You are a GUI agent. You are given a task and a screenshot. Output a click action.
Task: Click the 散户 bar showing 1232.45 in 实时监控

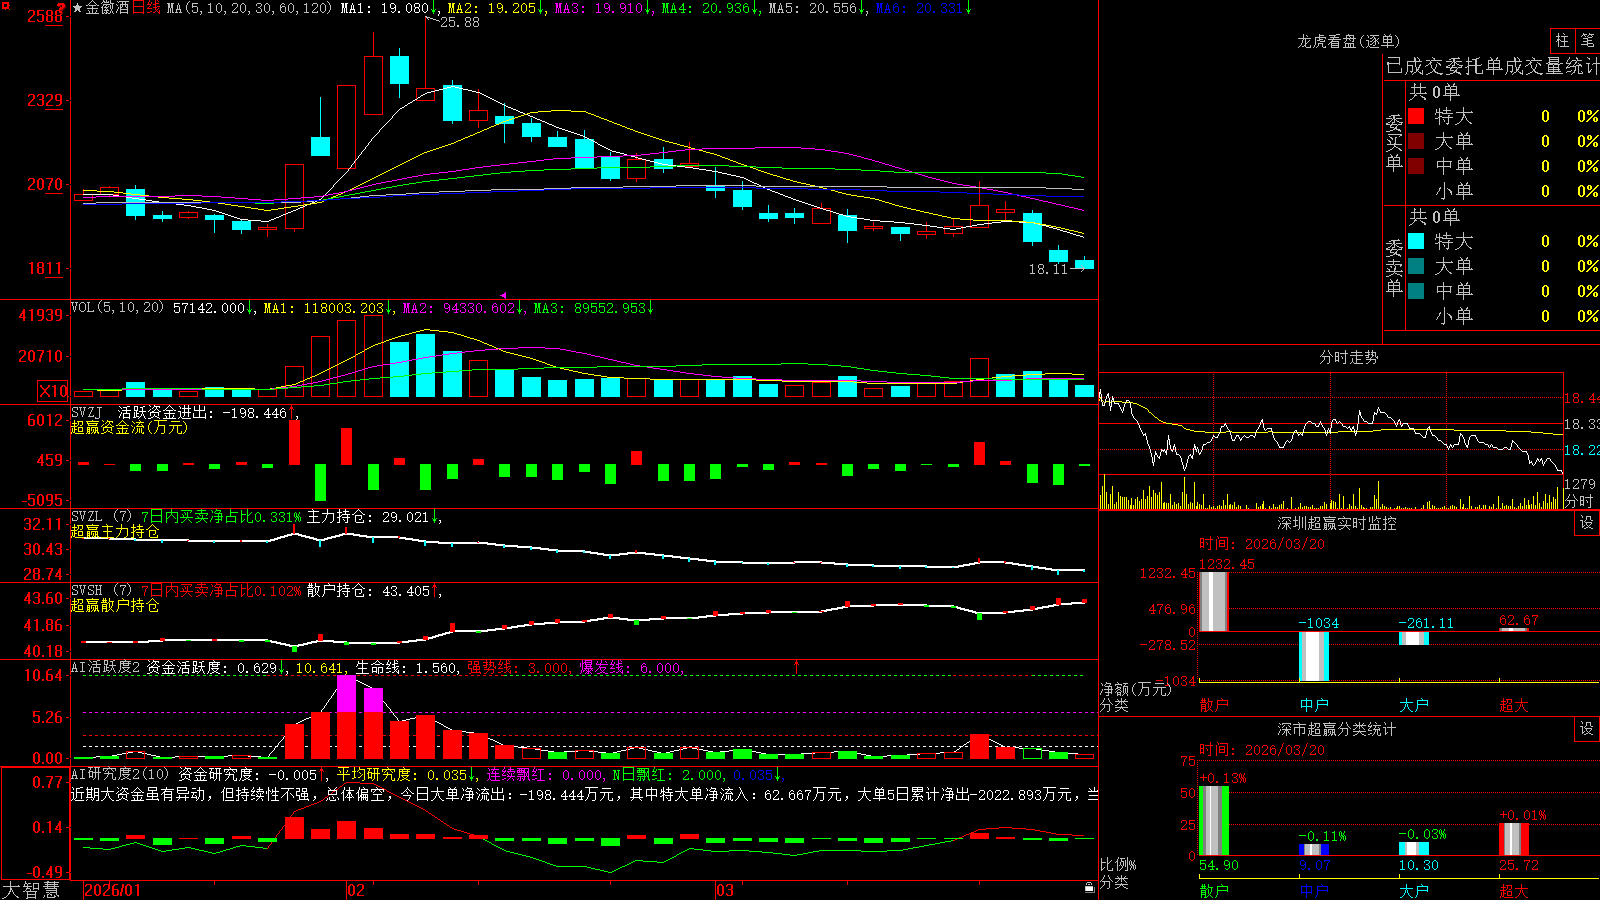click(1214, 601)
